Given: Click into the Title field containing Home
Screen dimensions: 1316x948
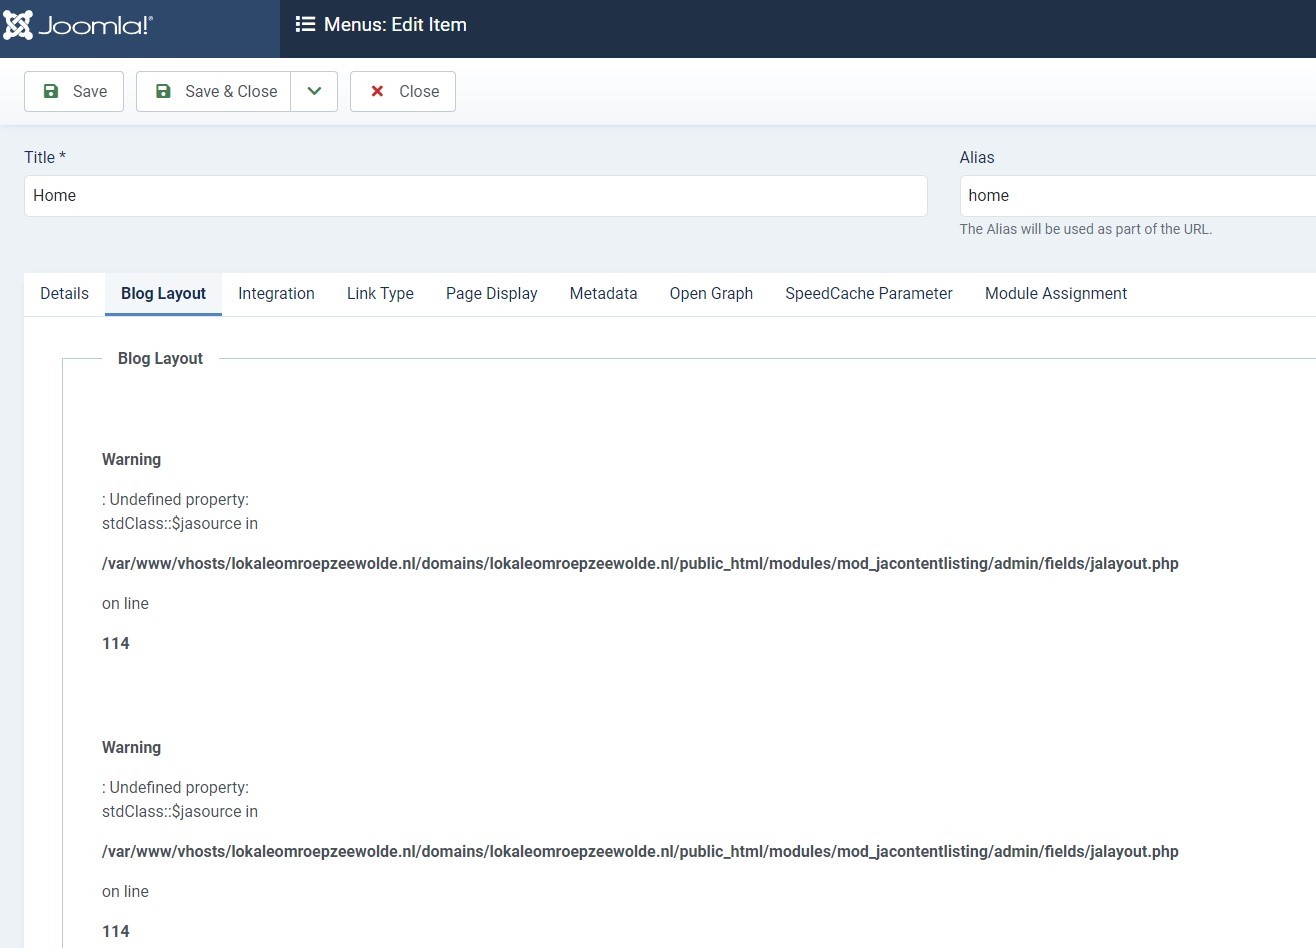Looking at the screenshot, I should (475, 196).
